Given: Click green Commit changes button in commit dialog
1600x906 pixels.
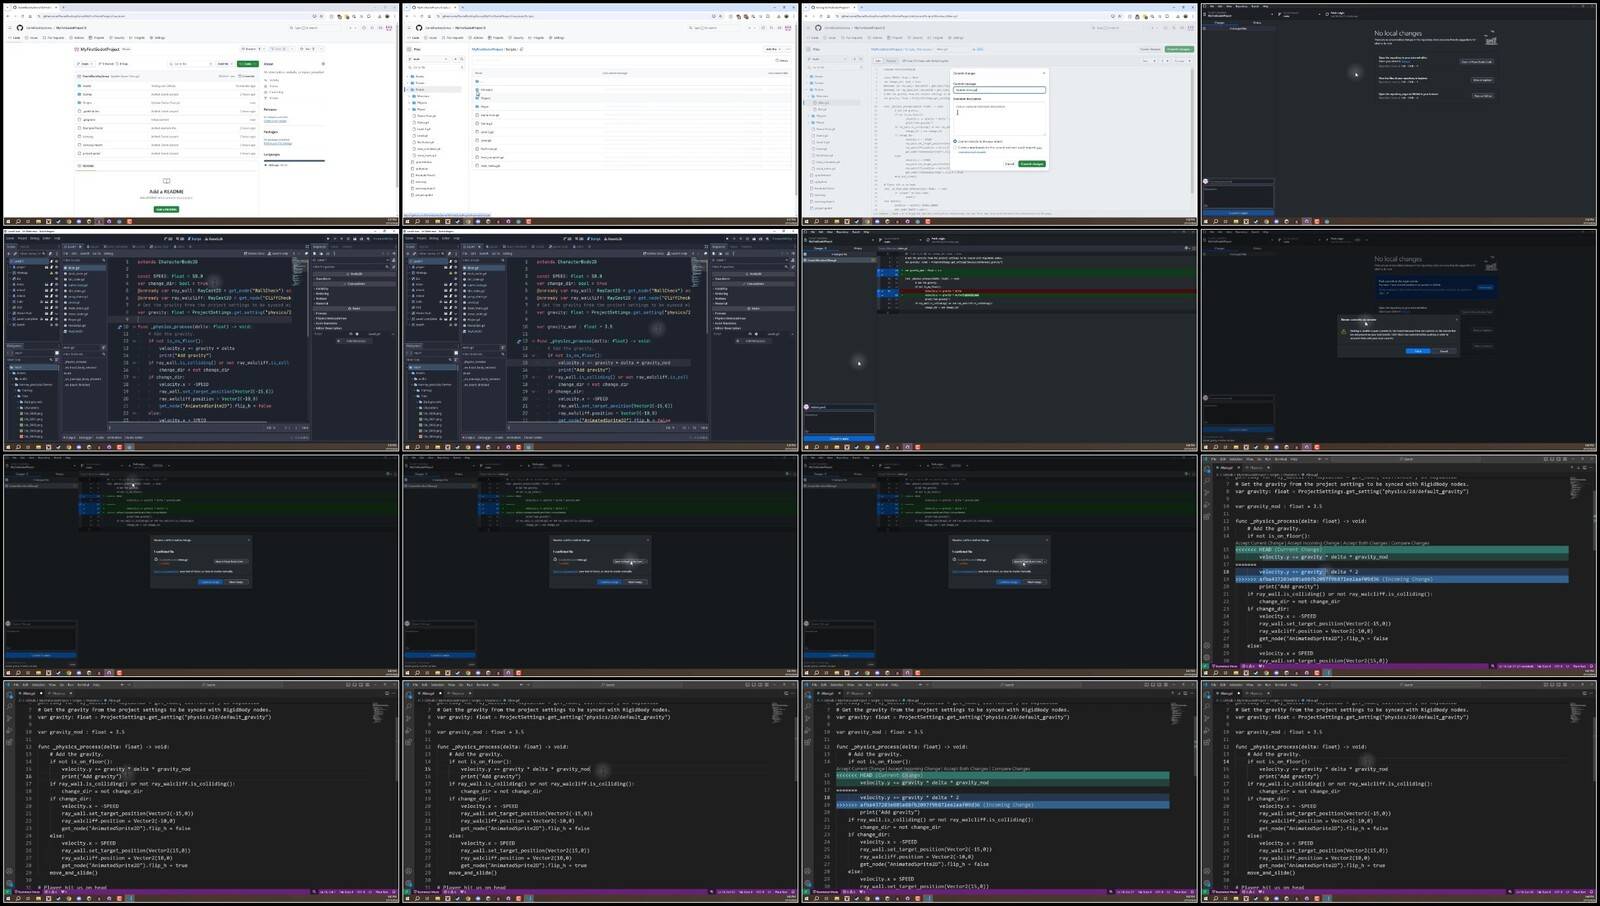Looking at the screenshot, I should [1032, 164].
